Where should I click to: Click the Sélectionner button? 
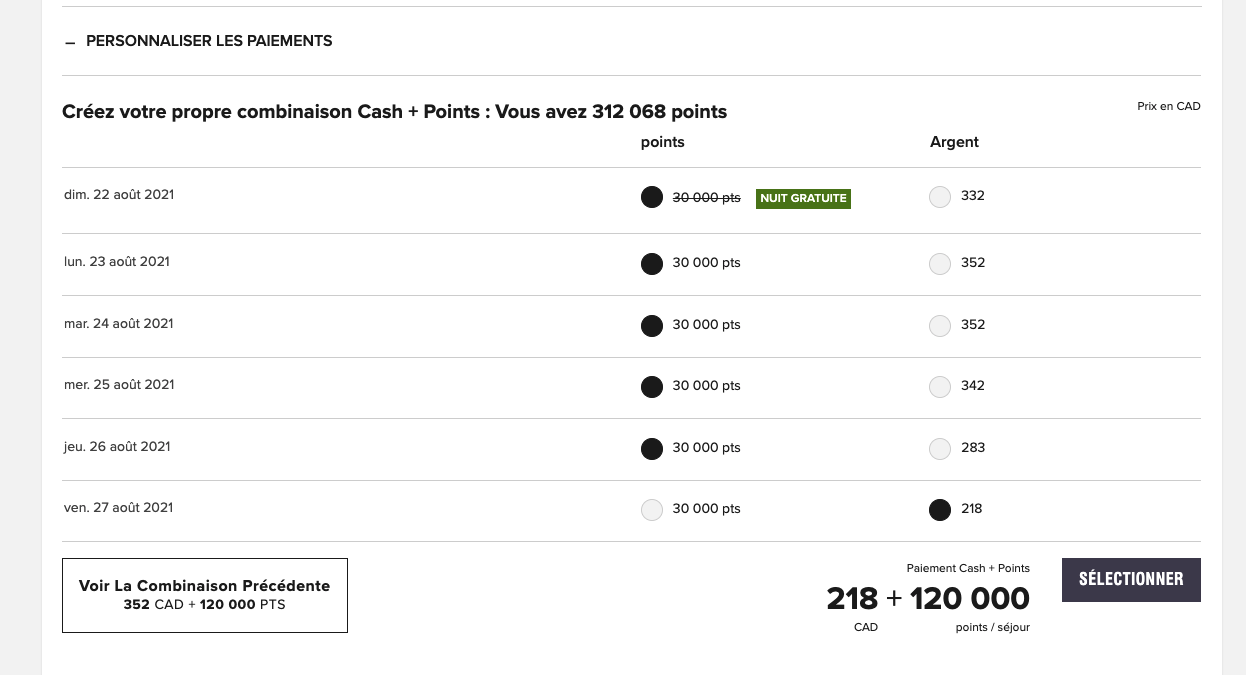1131,580
